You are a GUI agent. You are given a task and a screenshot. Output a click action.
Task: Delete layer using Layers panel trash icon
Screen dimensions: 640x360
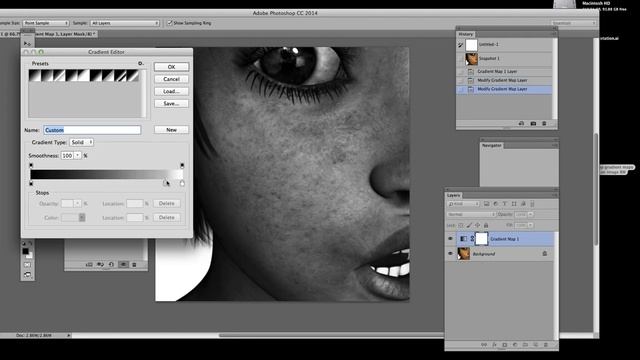click(x=546, y=345)
